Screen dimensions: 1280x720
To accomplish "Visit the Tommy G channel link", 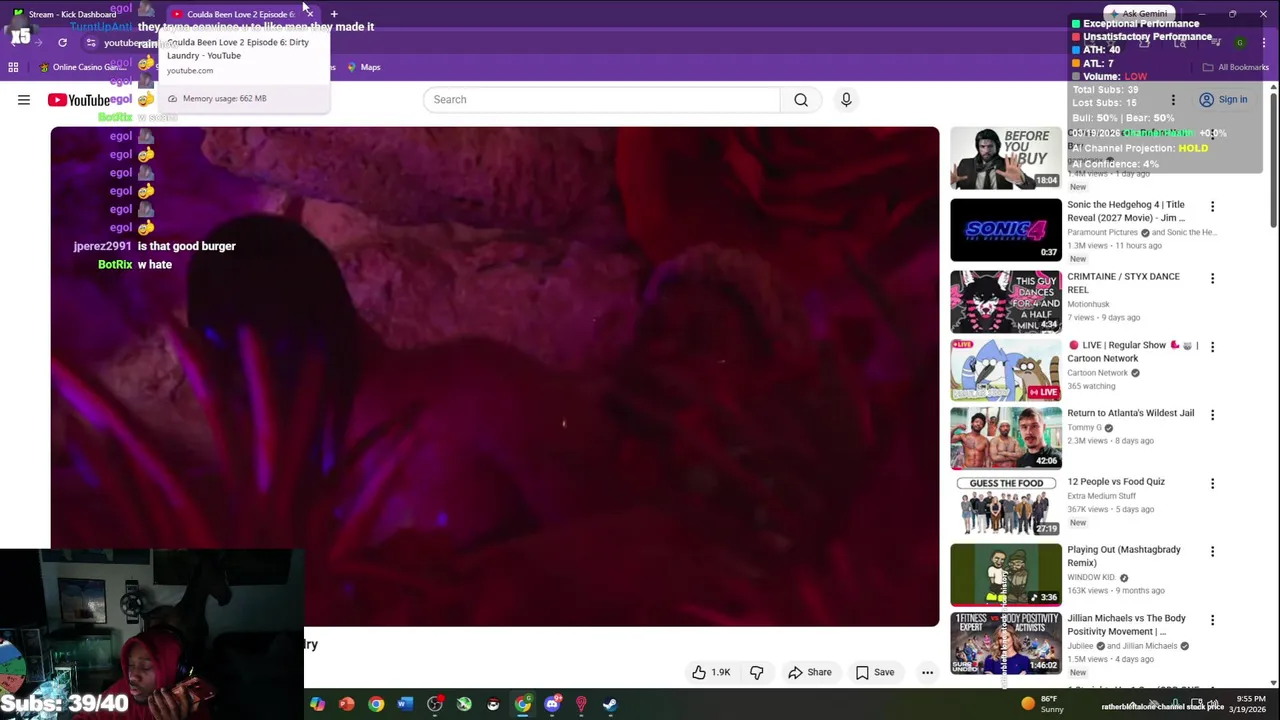I will [x=1084, y=428].
